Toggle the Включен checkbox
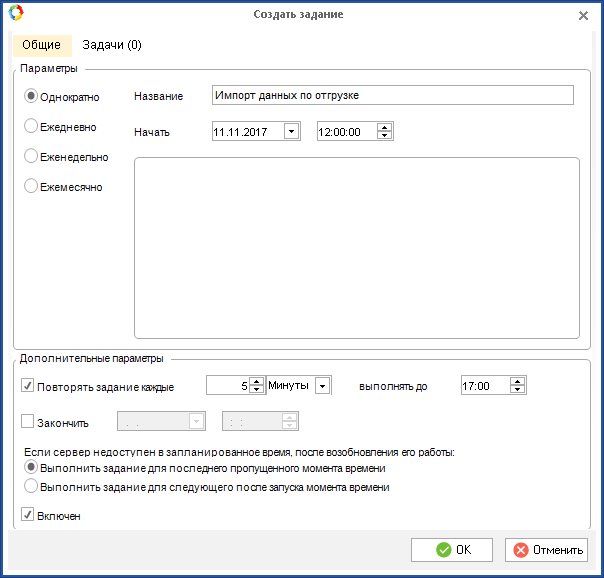 click(28, 516)
